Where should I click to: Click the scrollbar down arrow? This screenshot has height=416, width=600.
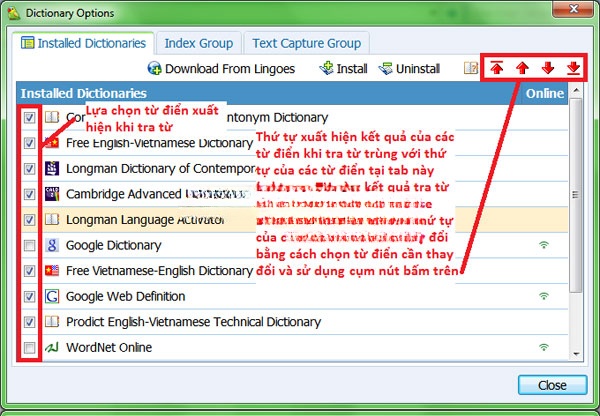pos(576,354)
